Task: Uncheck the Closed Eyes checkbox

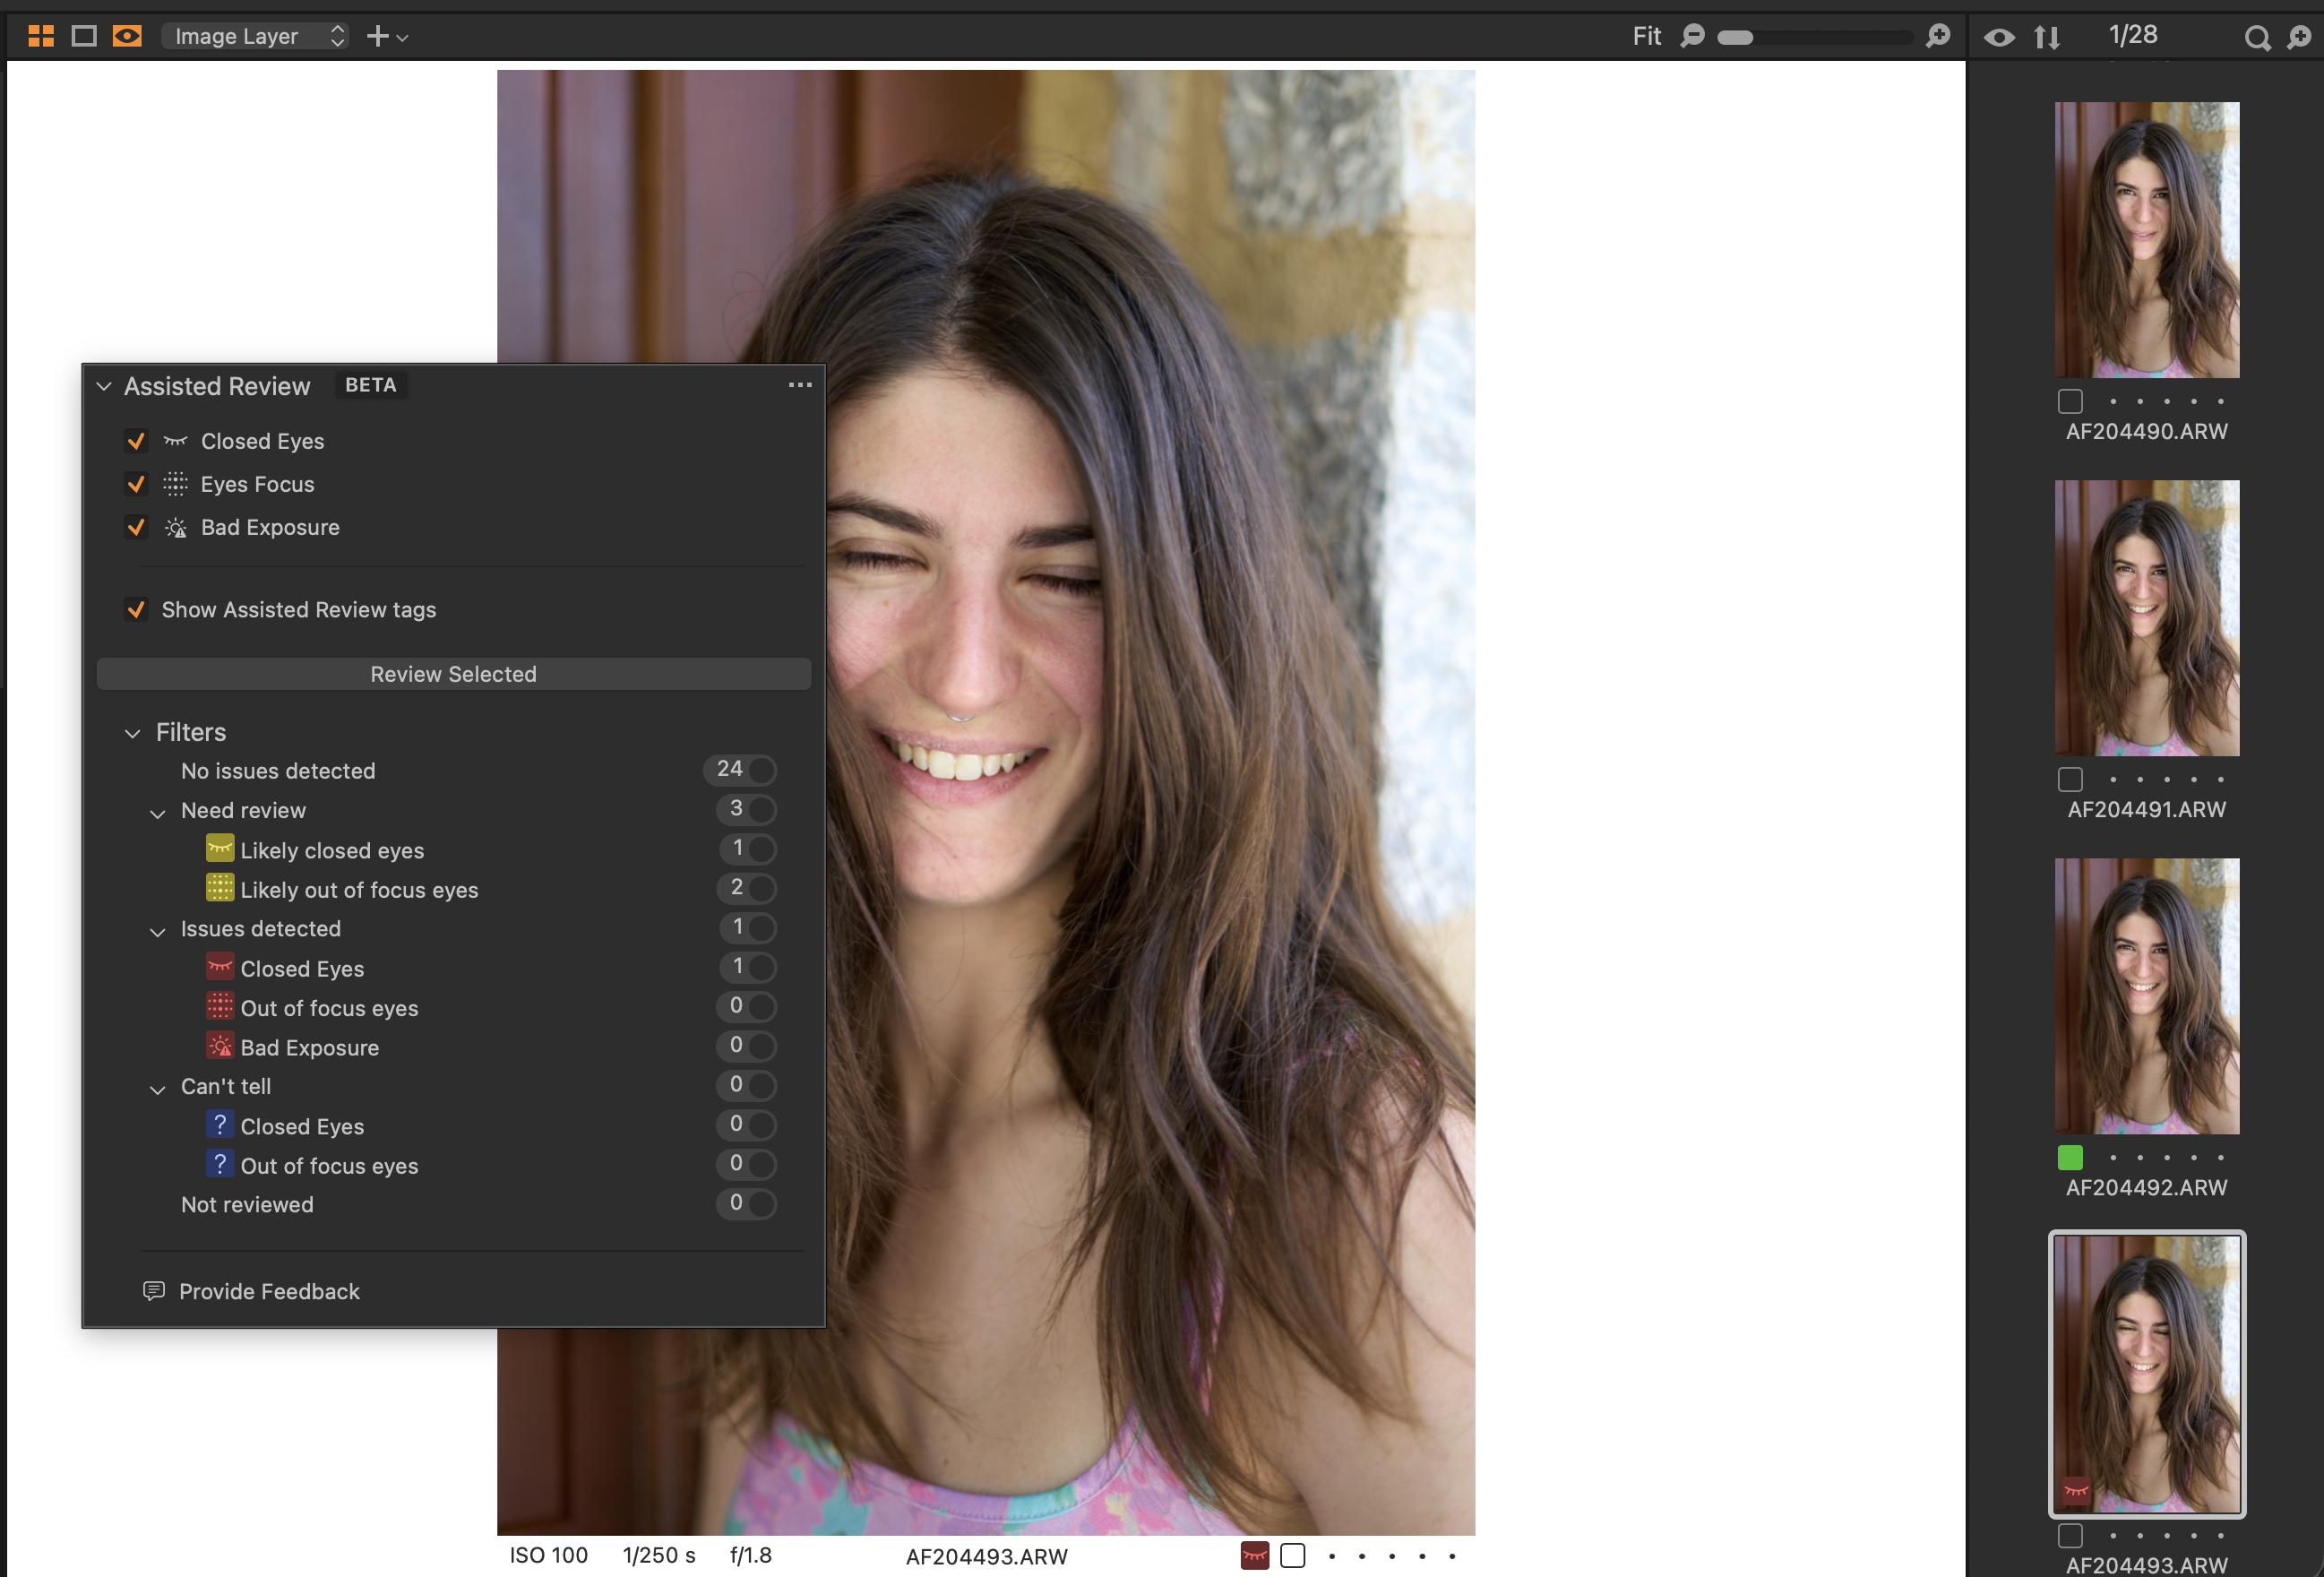Action: pos(136,441)
